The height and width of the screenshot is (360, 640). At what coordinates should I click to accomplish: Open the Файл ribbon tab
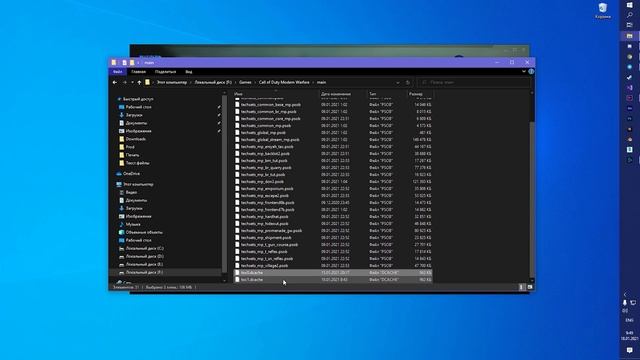[x=118, y=72]
